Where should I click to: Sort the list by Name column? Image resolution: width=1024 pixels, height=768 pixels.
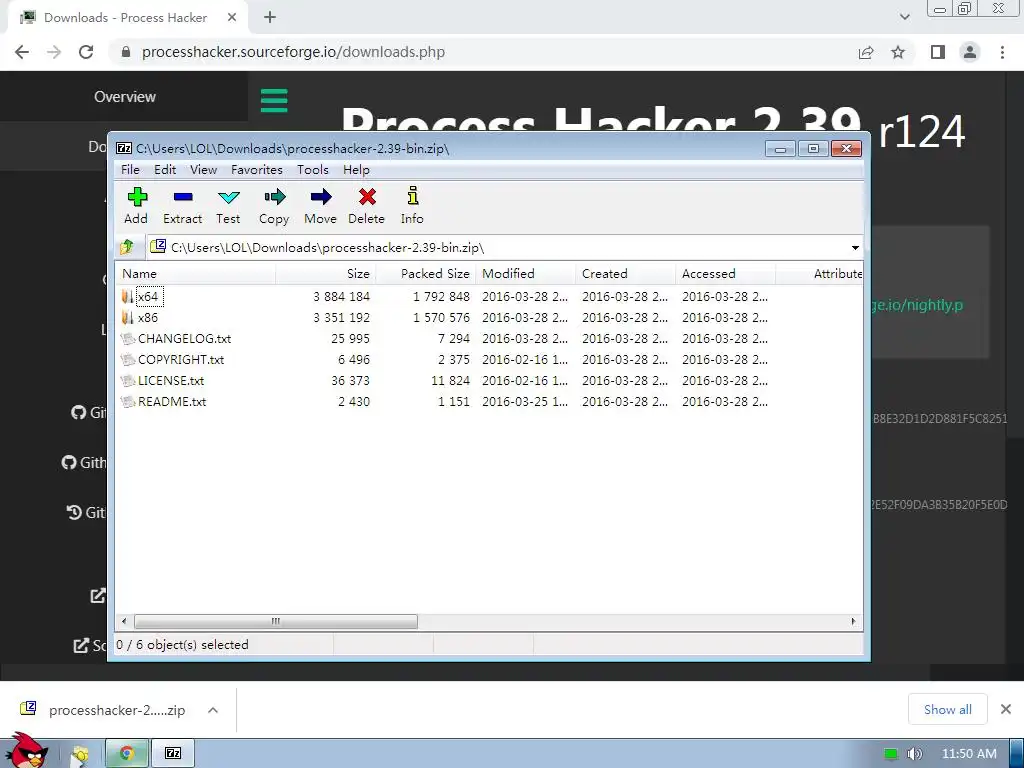196,274
